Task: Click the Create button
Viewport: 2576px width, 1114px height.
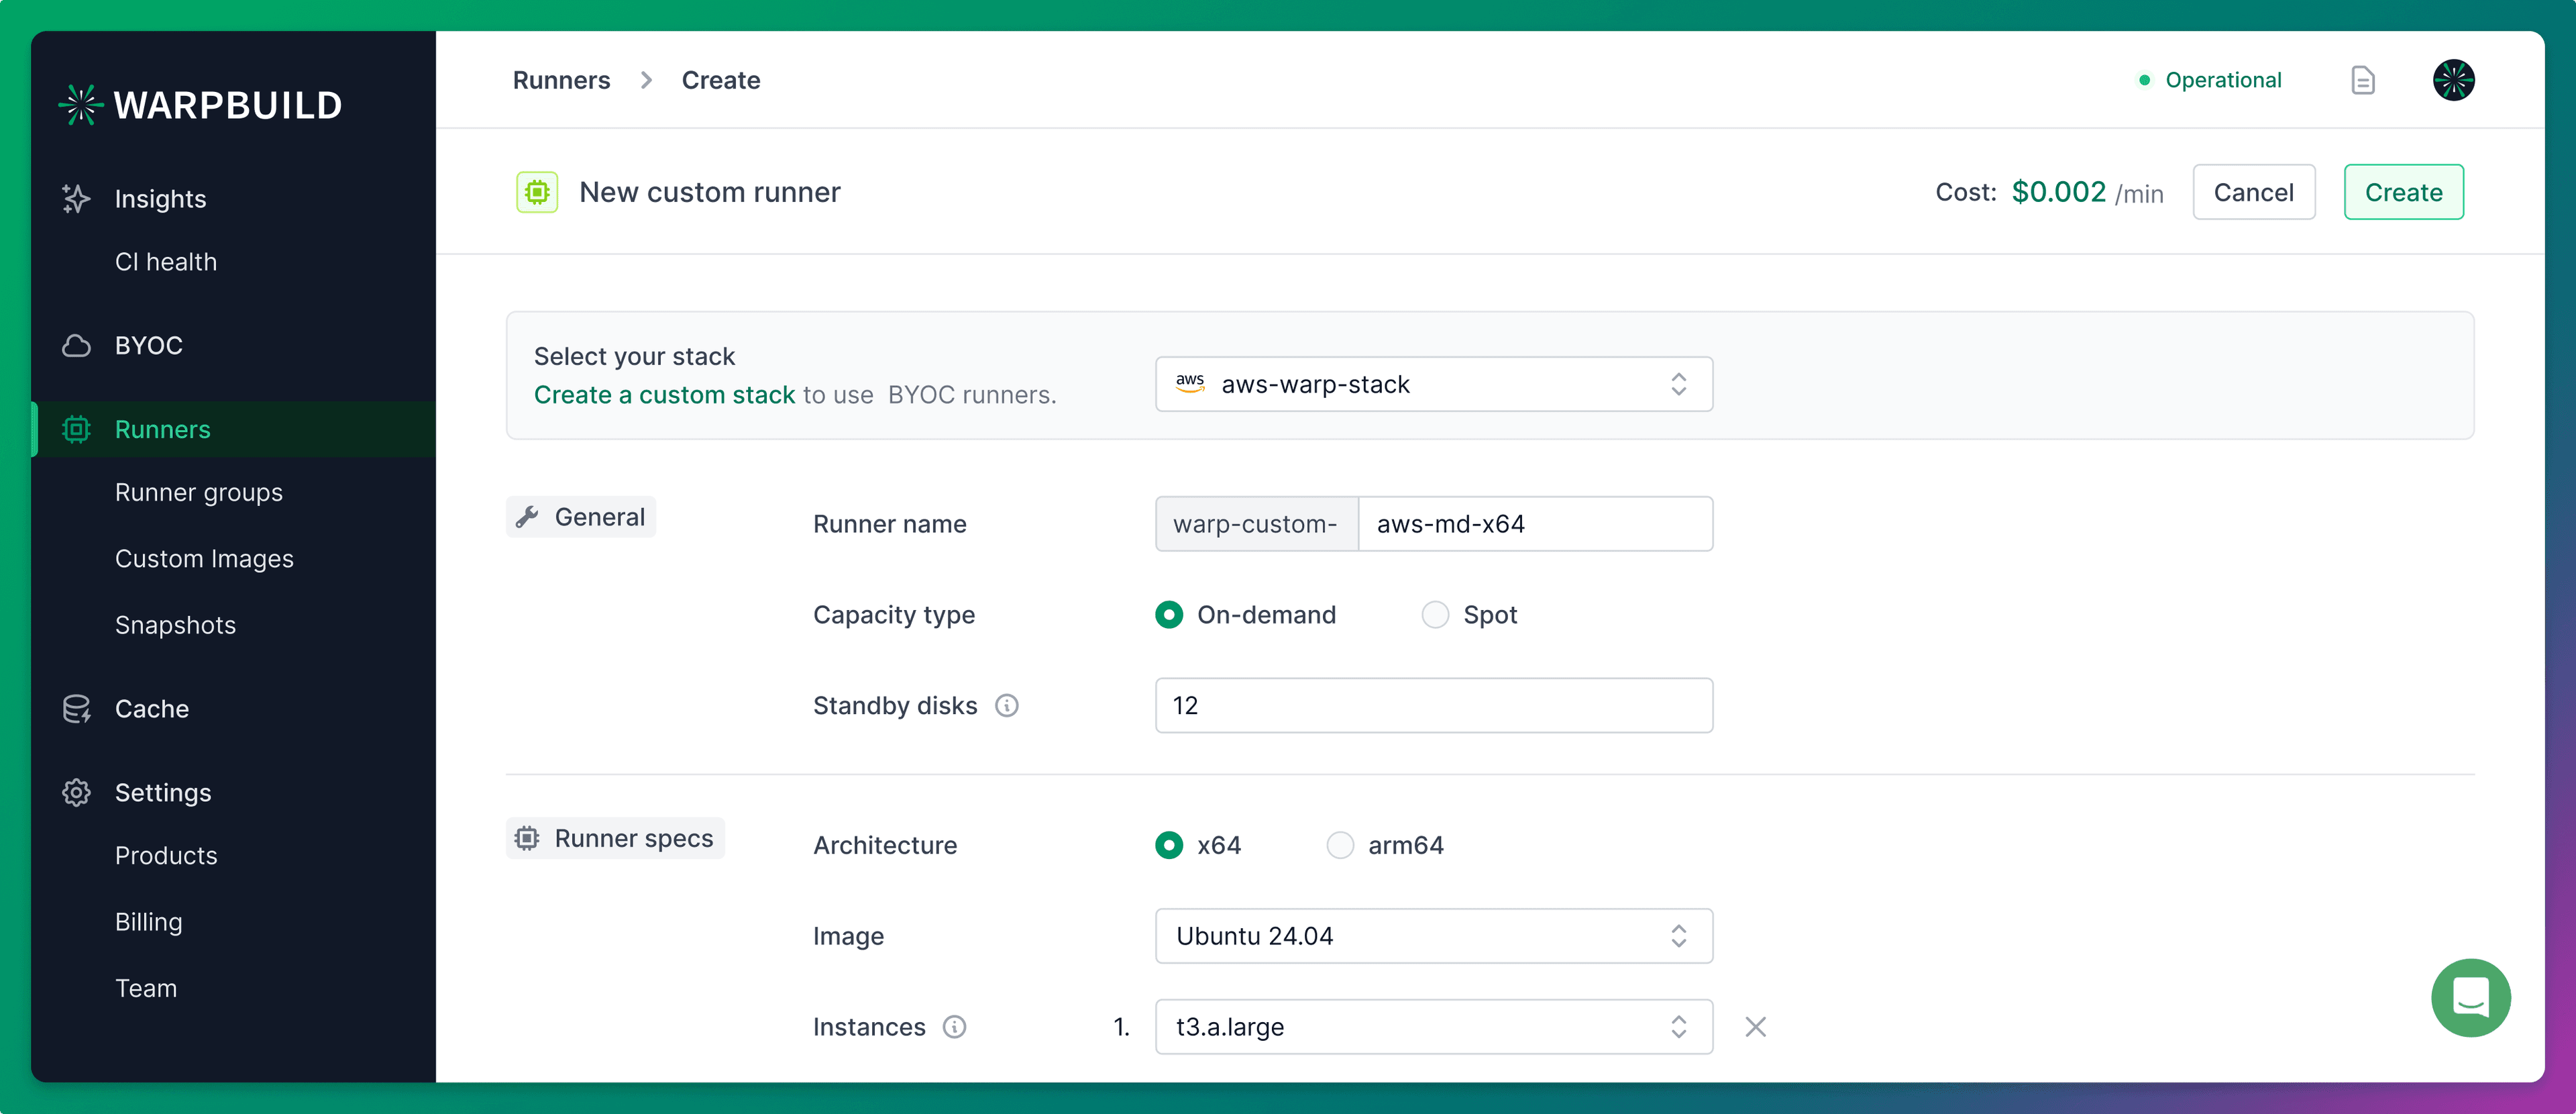Action: (2402, 192)
